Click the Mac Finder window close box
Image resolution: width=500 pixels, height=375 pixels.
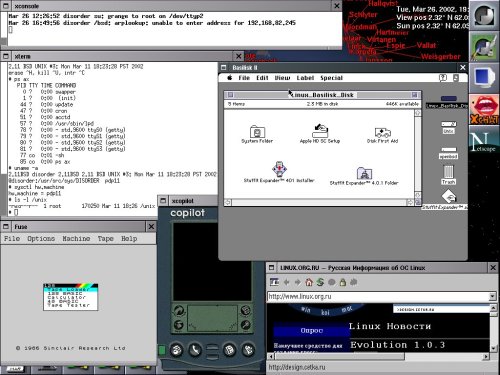(x=230, y=95)
